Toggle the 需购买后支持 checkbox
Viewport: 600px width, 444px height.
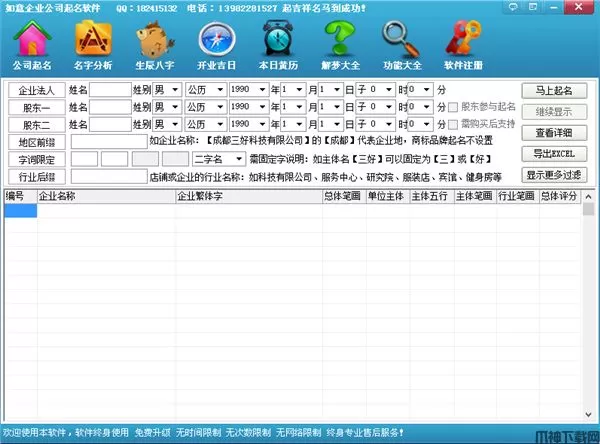click(455, 124)
